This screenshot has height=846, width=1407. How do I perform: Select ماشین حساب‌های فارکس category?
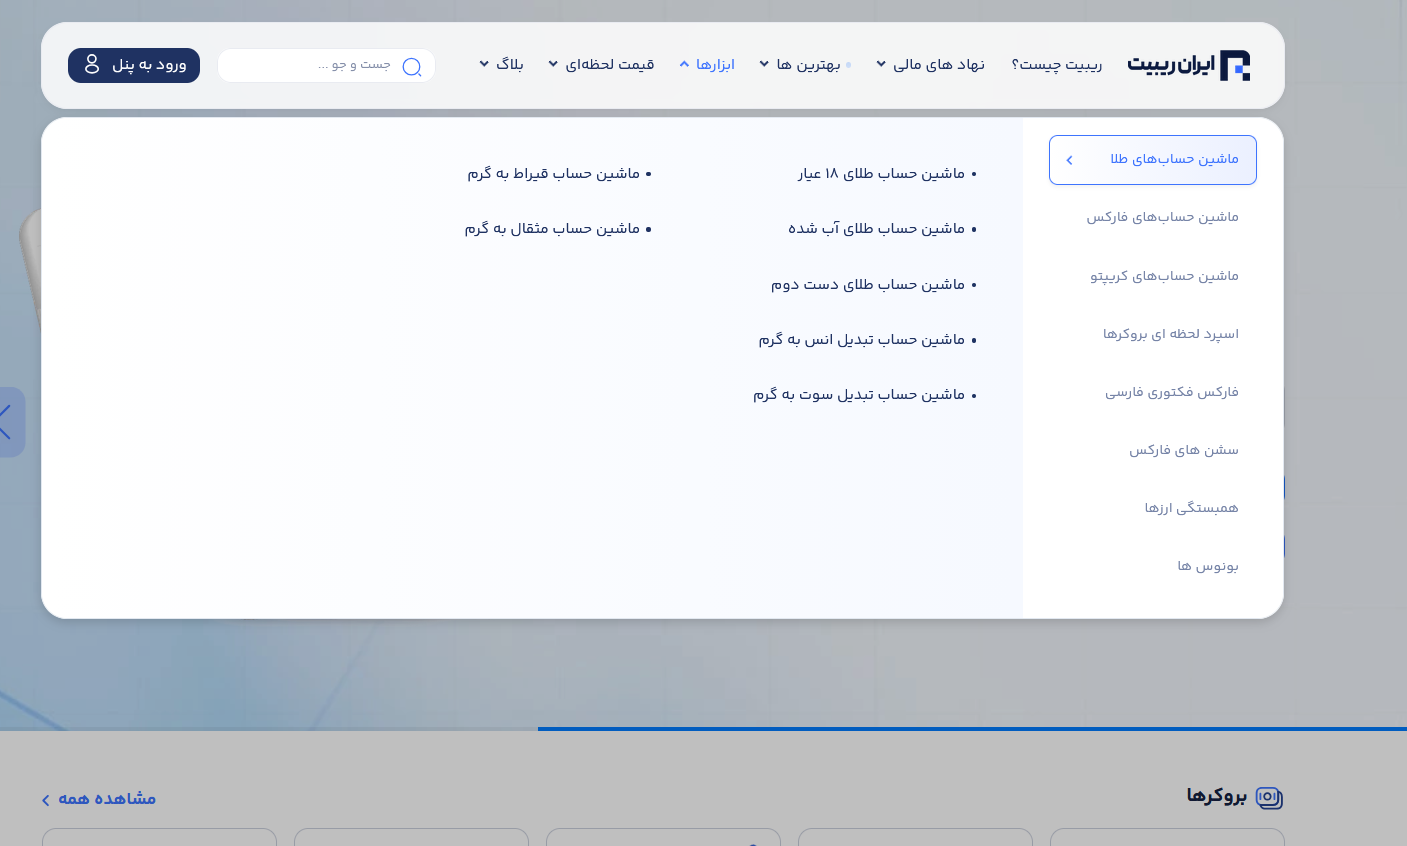(x=1162, y=218)
